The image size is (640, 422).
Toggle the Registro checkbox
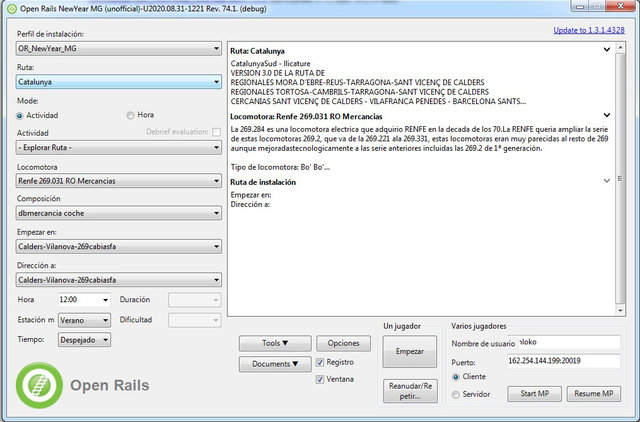click(321, 362)
